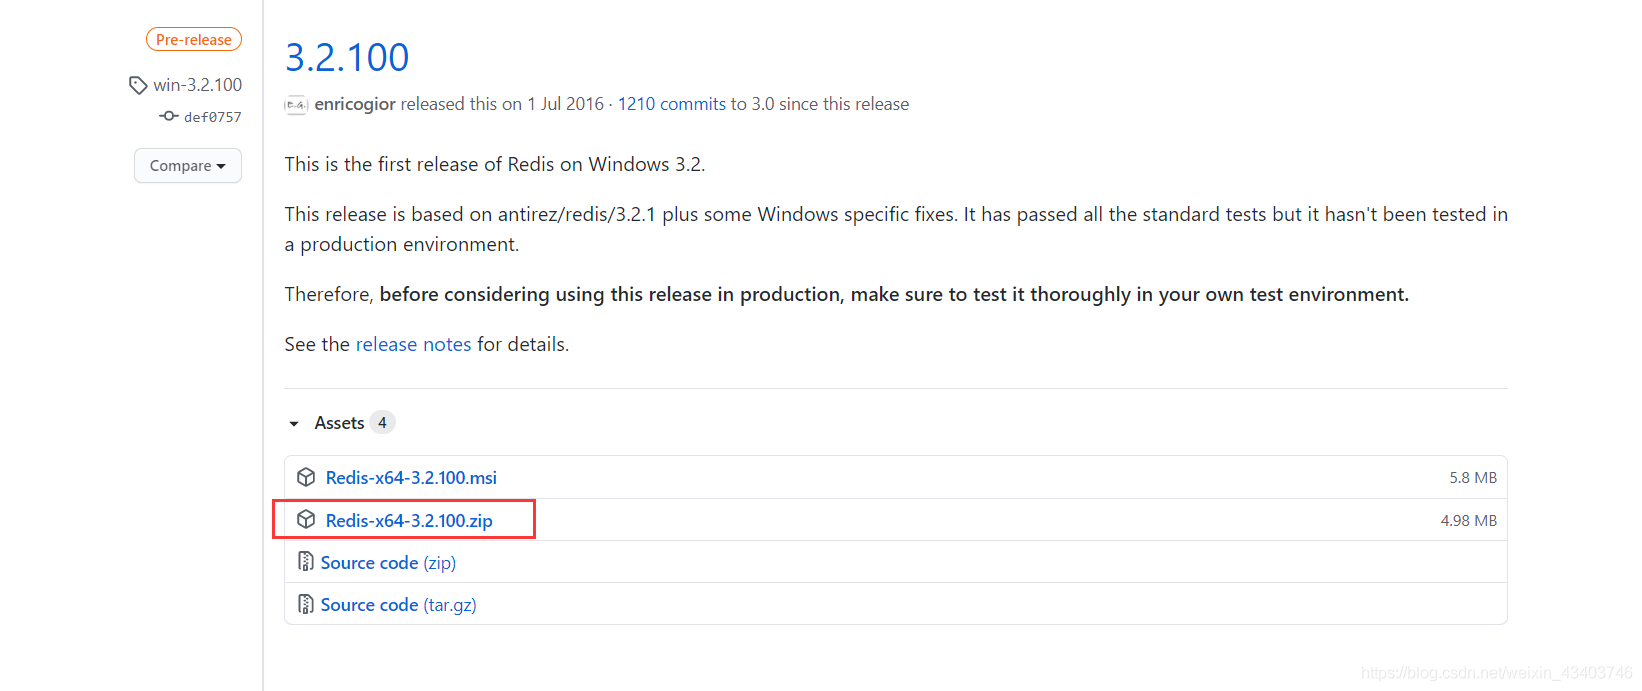Open the release notes link
1642x691 pixels.
(413, 344)
